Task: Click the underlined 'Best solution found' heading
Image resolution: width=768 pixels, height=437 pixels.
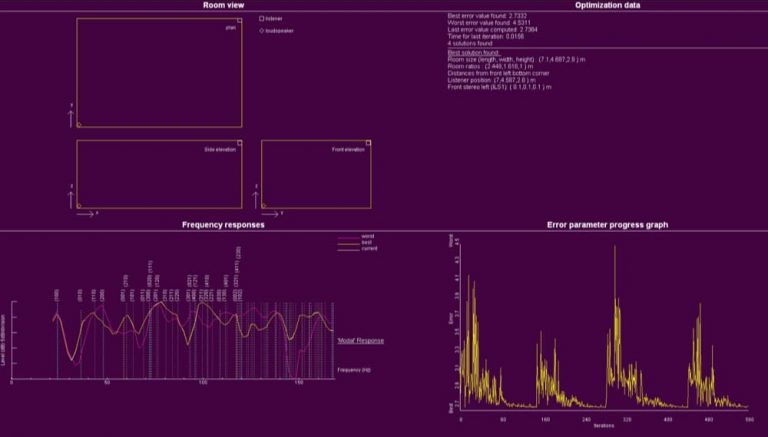Action: (473, 52)
